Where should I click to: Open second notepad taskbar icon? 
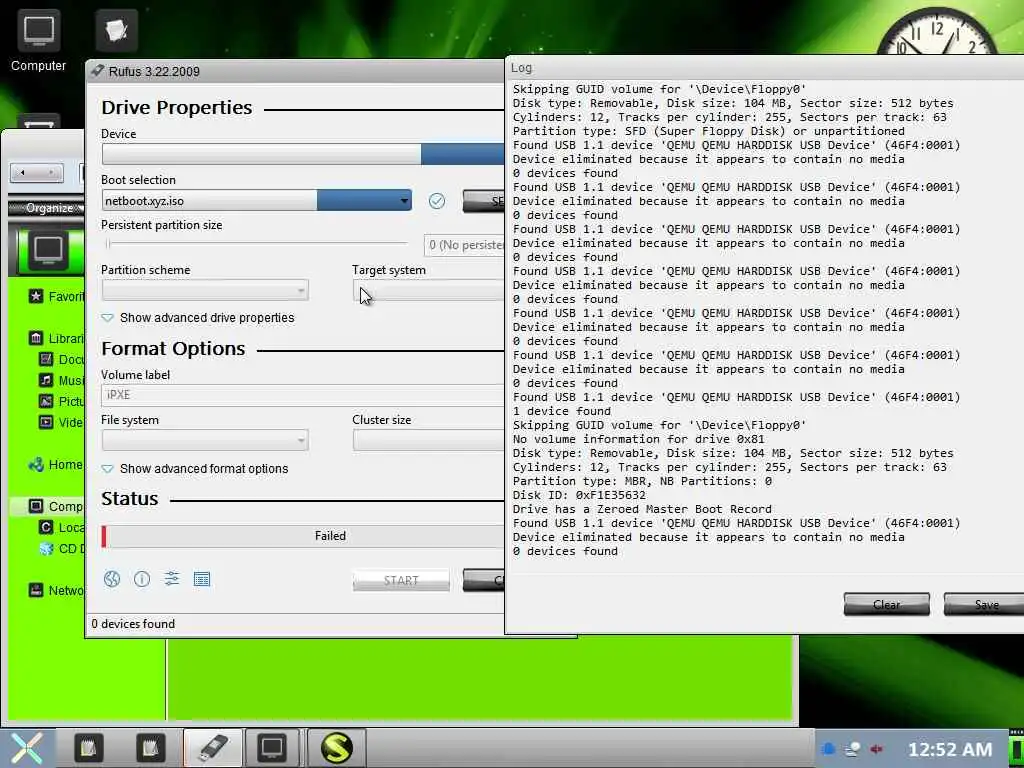[150, 748]
